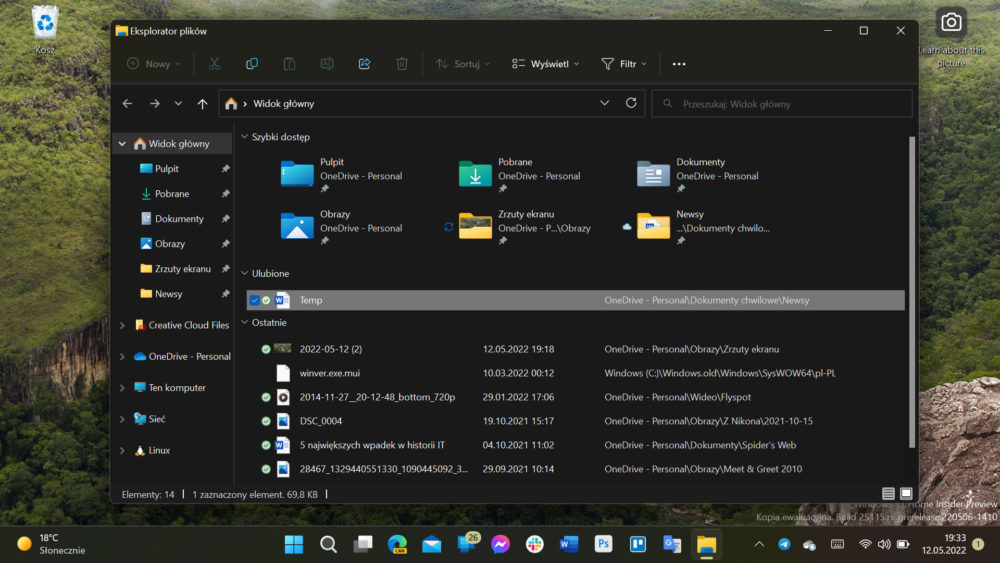Open the recent locations dropdown chevron
The height and width of the screenshot is (563, 1000).
[178, 103]
